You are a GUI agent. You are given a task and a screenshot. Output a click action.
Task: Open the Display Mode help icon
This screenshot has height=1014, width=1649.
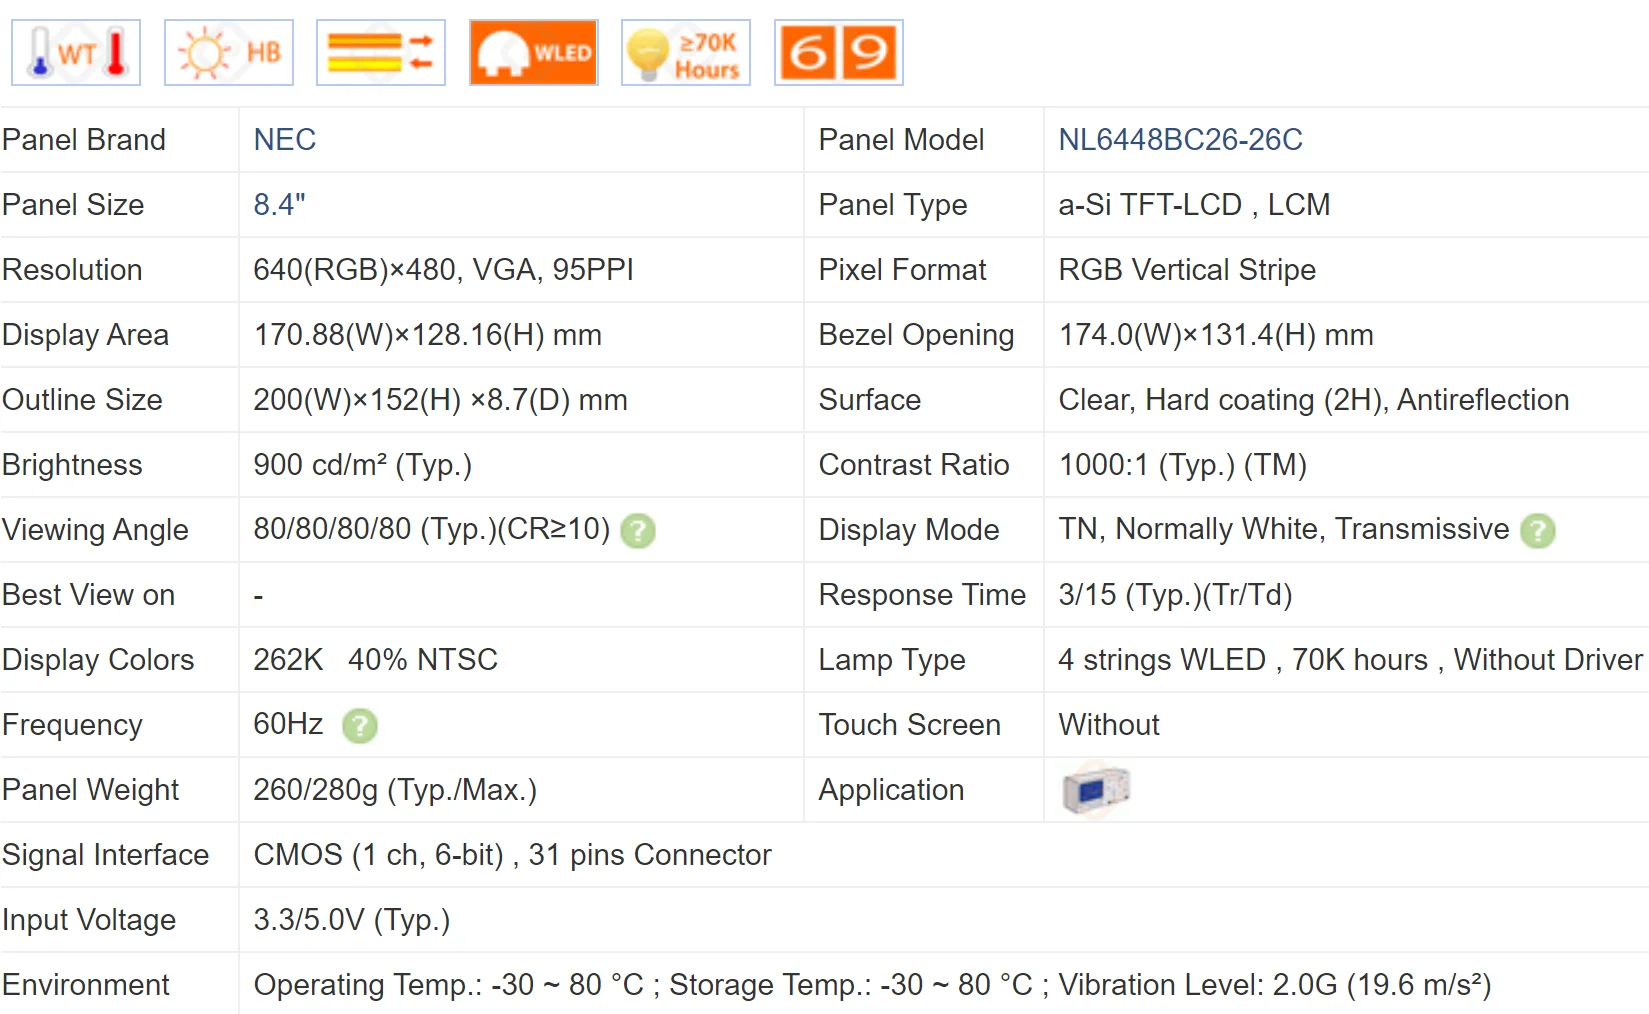1538,530
